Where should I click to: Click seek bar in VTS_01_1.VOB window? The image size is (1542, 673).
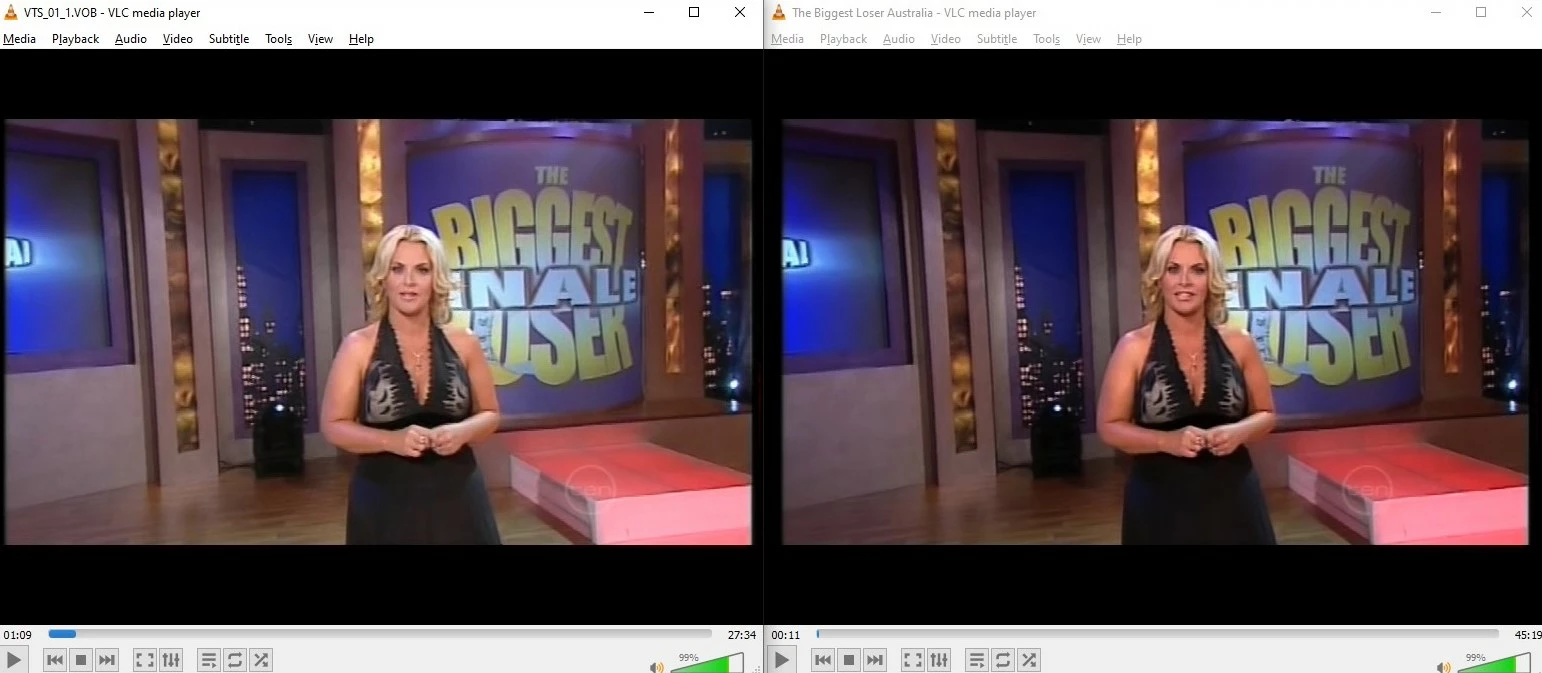(380, 634)
